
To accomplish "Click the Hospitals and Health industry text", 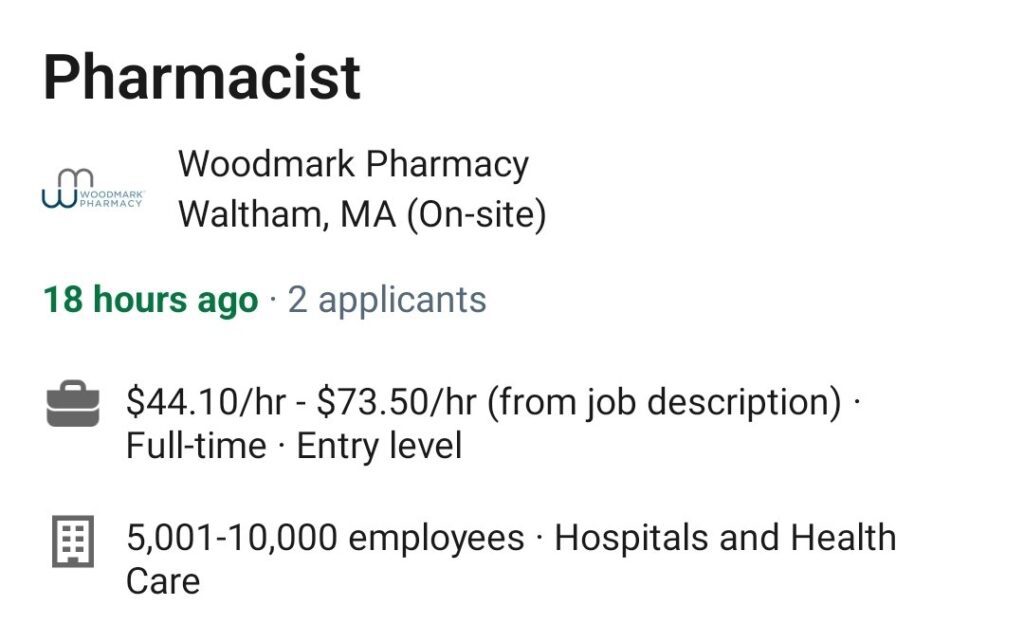I will (x=725, y=538).
